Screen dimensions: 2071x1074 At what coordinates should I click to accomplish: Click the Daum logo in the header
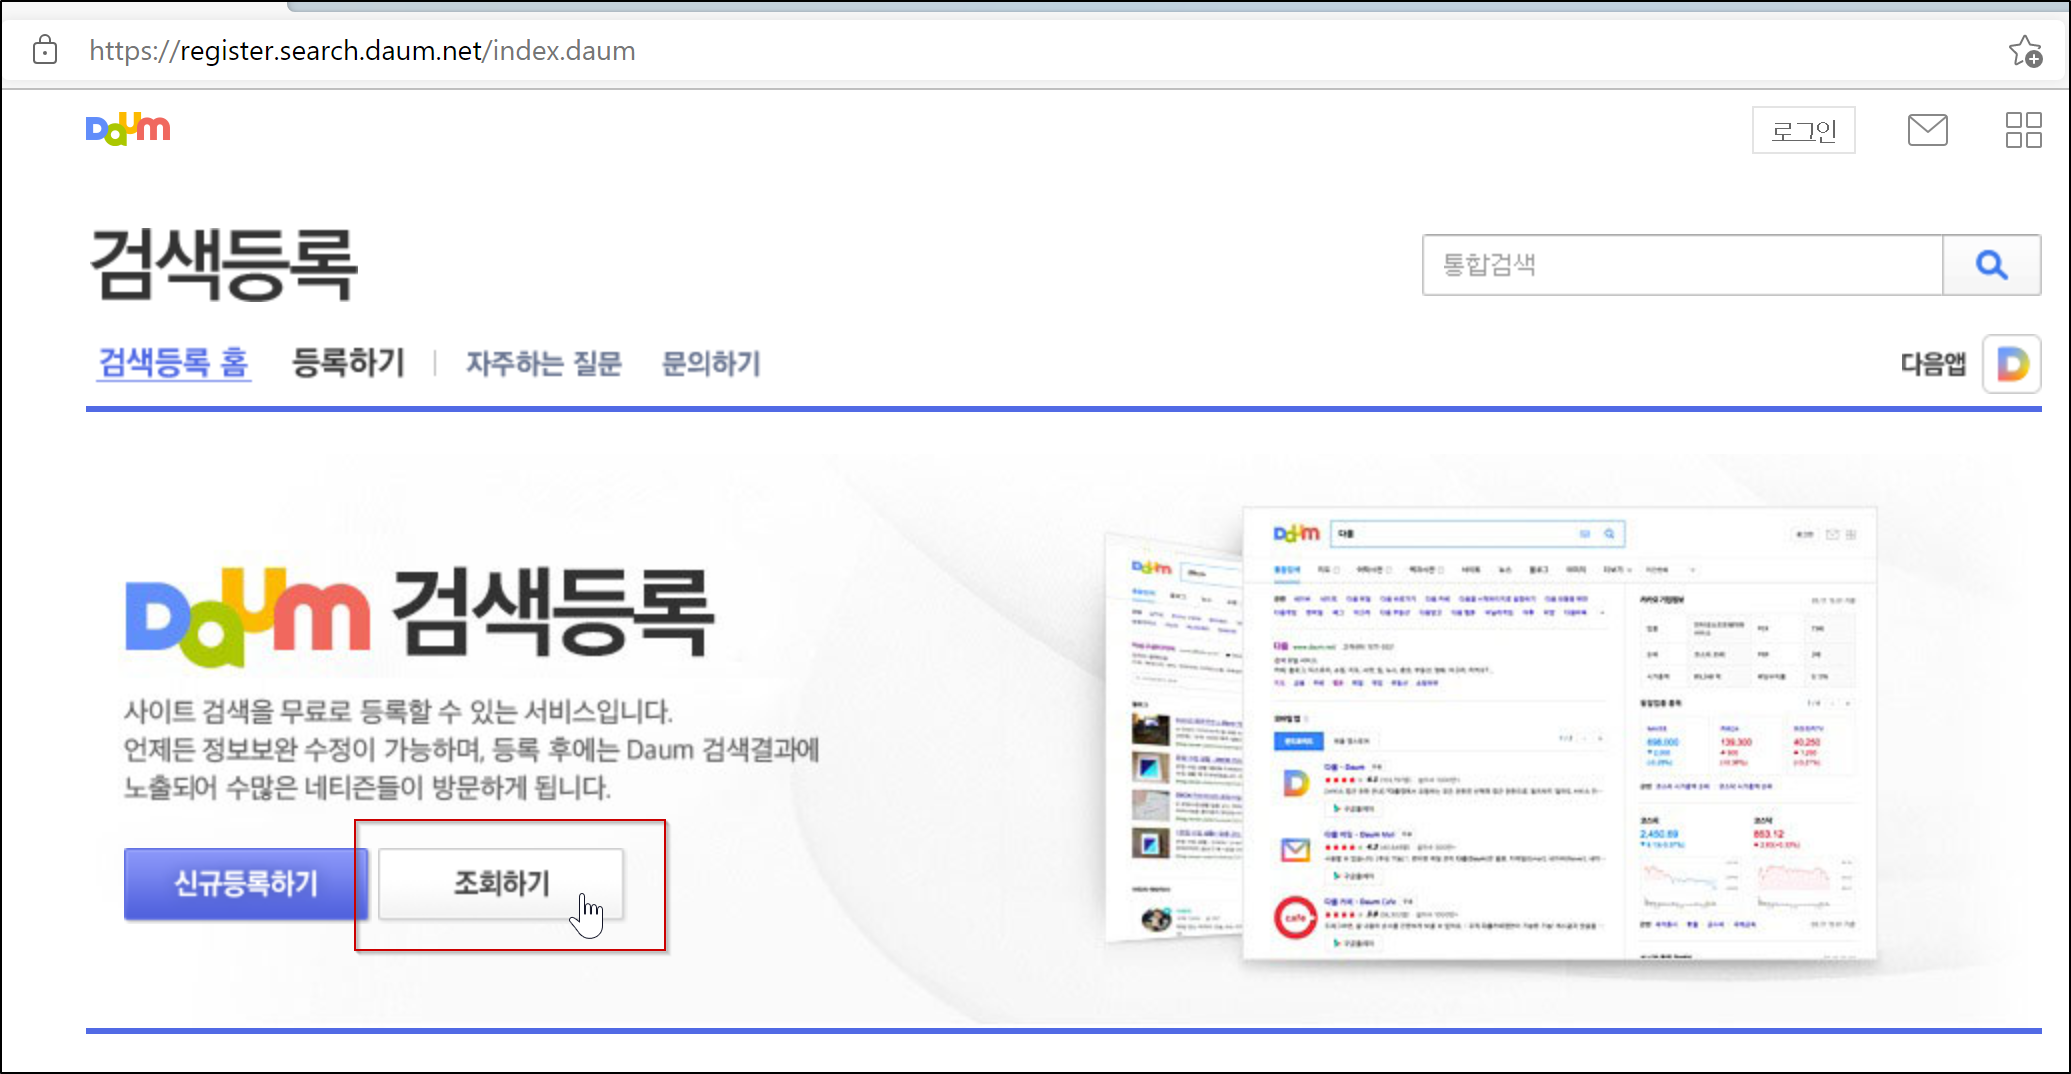click(128, 129)
